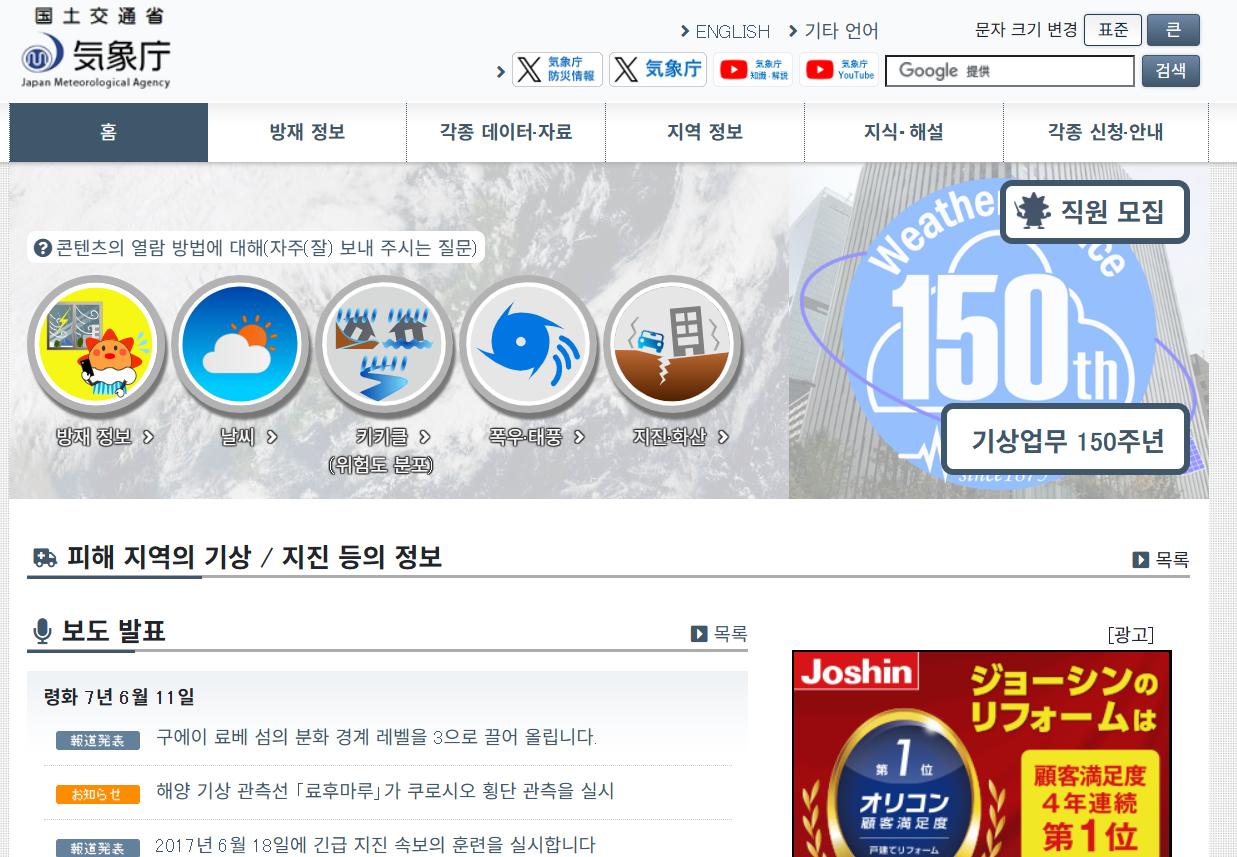Set text size to 표준
1237x857 pixels.
click(1113, 30)
